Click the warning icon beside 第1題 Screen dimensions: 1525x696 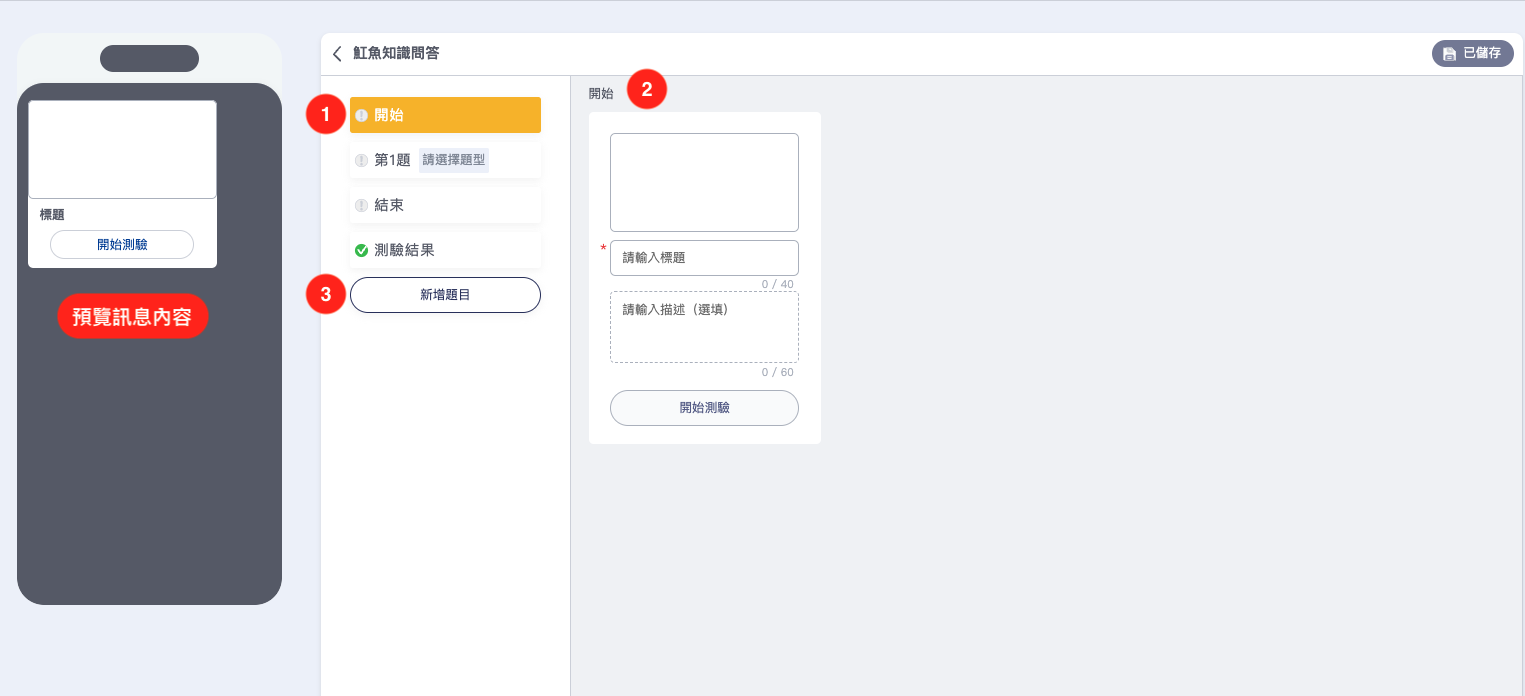coord(362,160)
